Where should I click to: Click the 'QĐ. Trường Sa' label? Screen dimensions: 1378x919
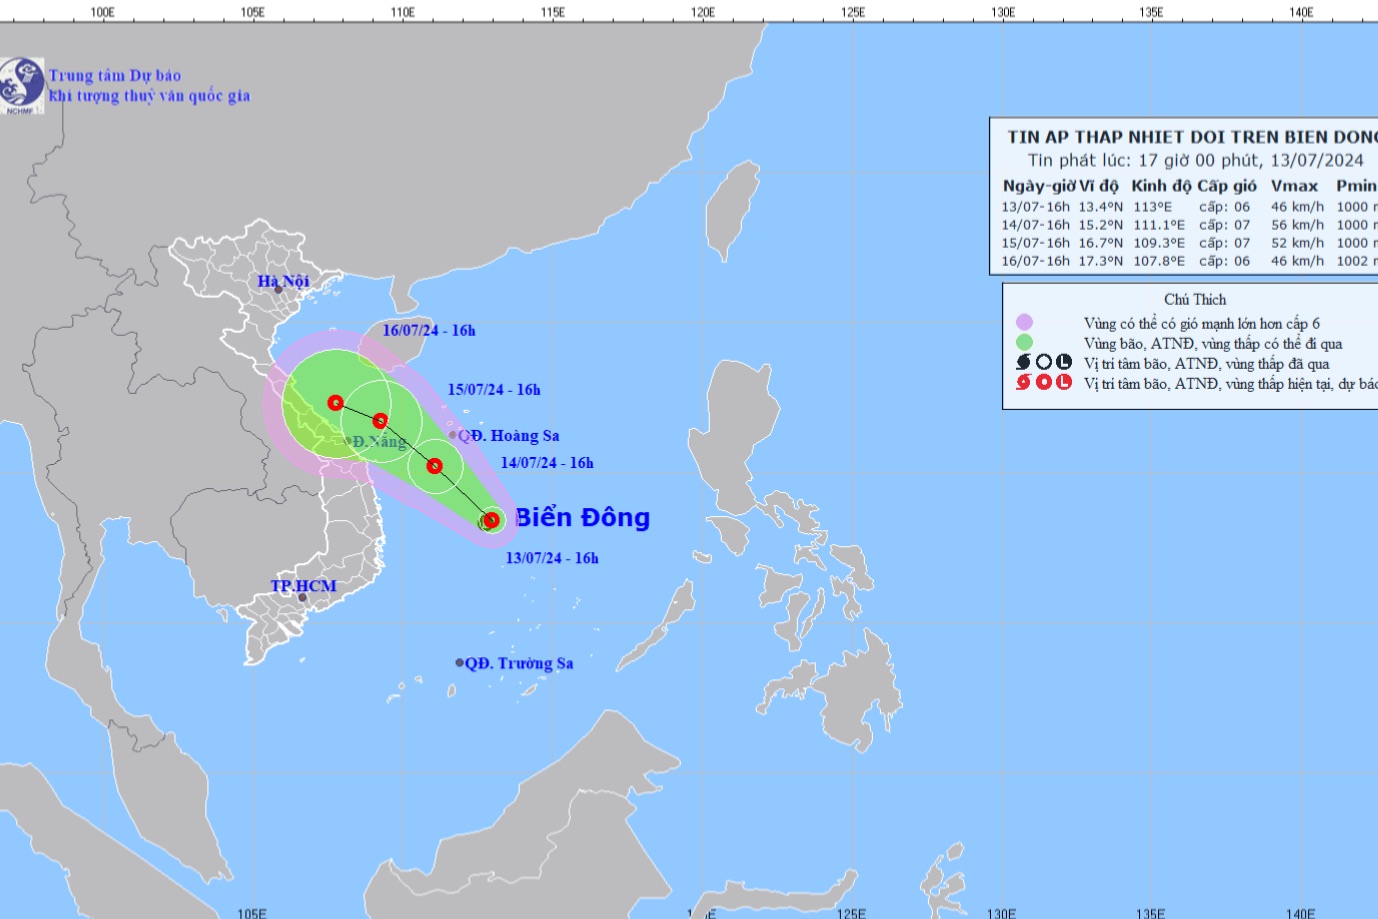click(519, 663)
